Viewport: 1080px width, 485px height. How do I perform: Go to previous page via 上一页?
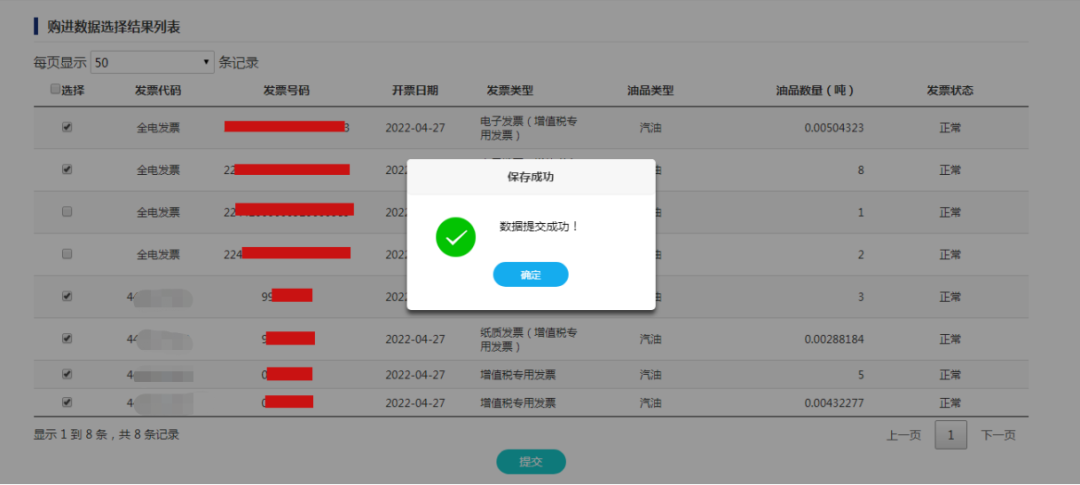point(903,435)
